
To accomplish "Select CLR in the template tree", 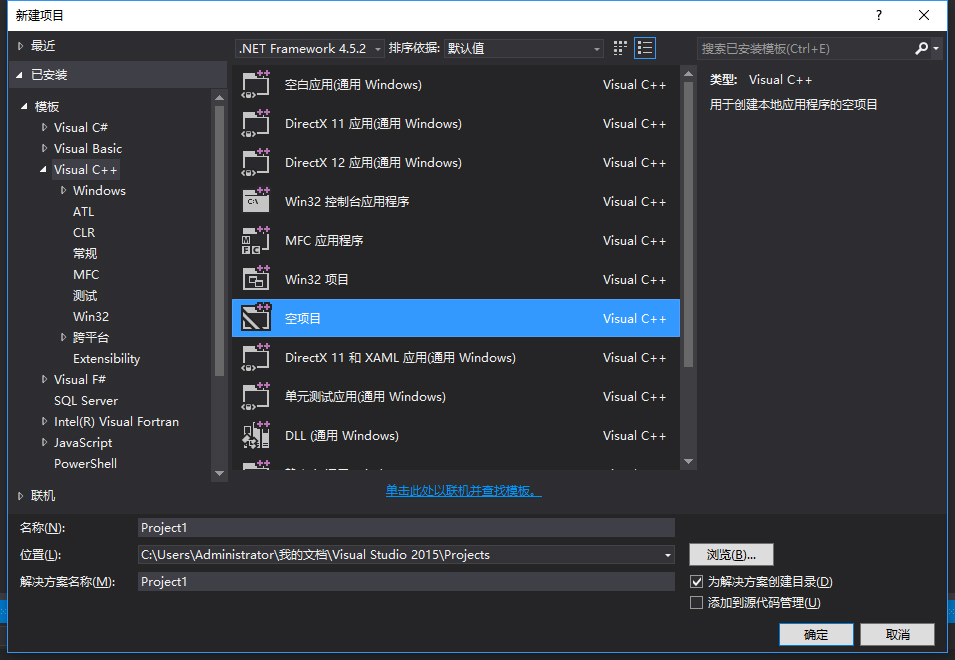I will 84,233.
